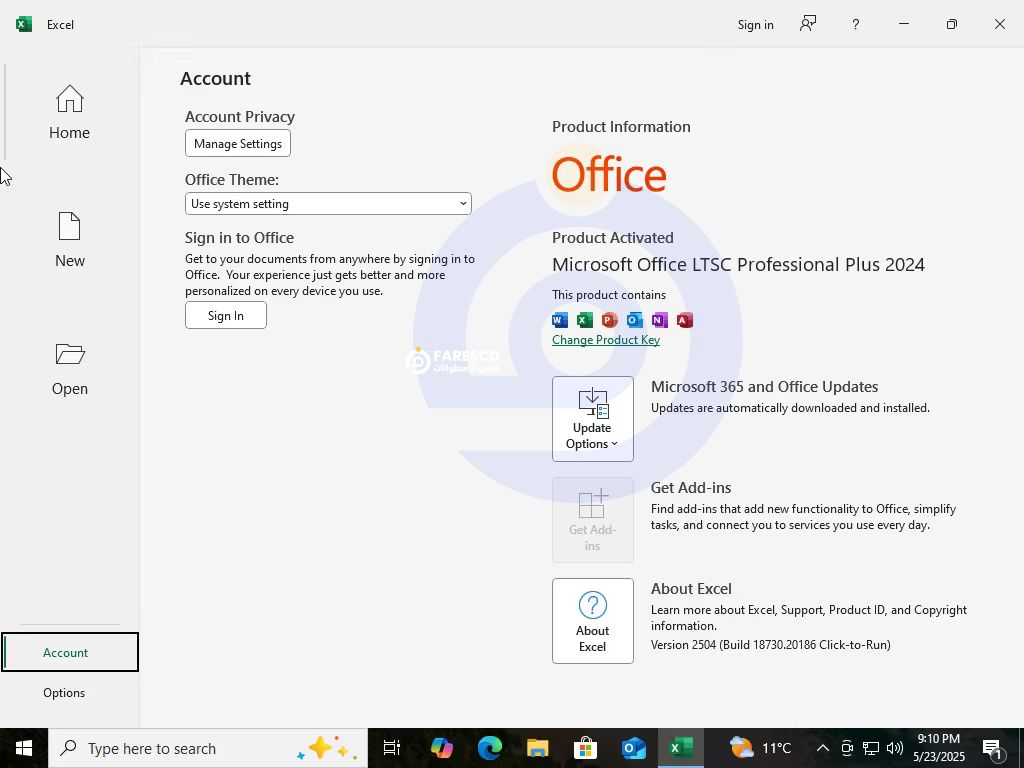Click Sign in in the title bar
The height and width of the screenshot is (768, 1024).
[756, 25]
